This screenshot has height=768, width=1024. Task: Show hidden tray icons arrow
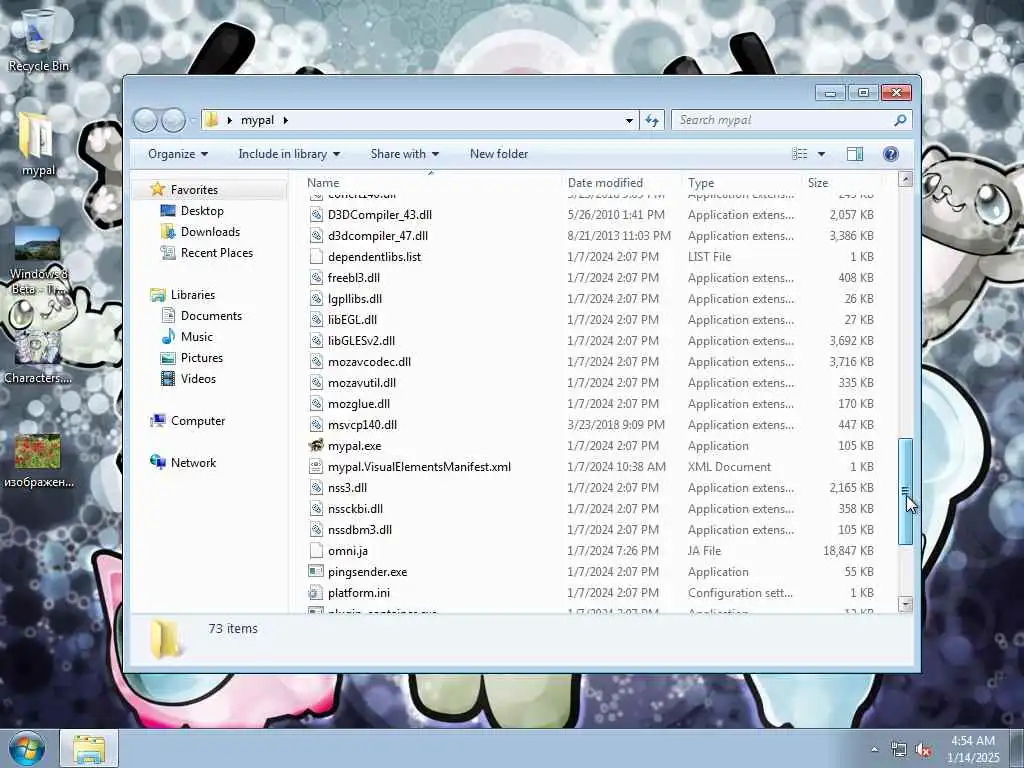874,749
